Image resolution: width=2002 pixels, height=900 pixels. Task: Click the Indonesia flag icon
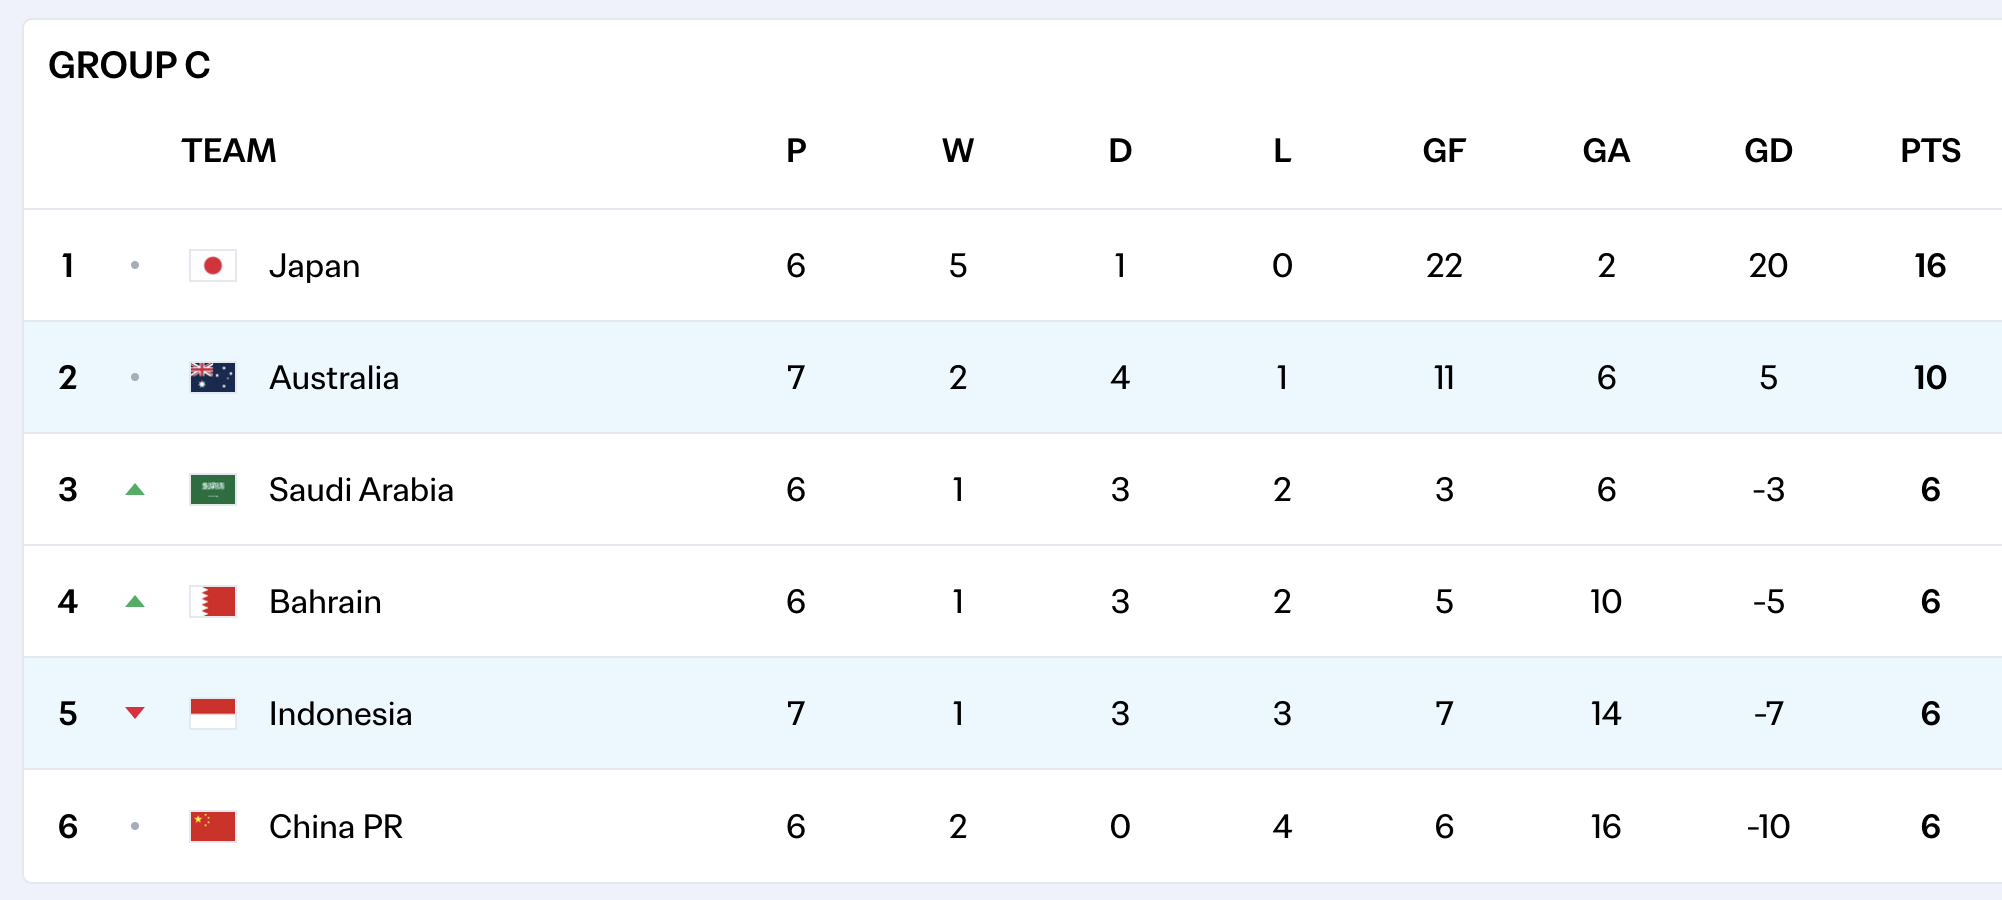[x=213, y=714]
